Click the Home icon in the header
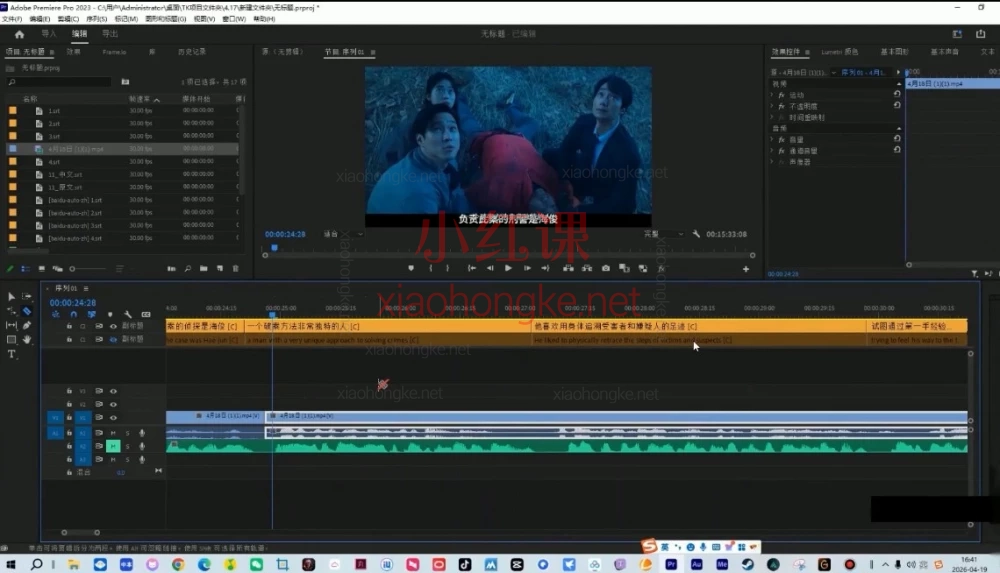This screenshot has height=573, width=1000. point(19,34)
